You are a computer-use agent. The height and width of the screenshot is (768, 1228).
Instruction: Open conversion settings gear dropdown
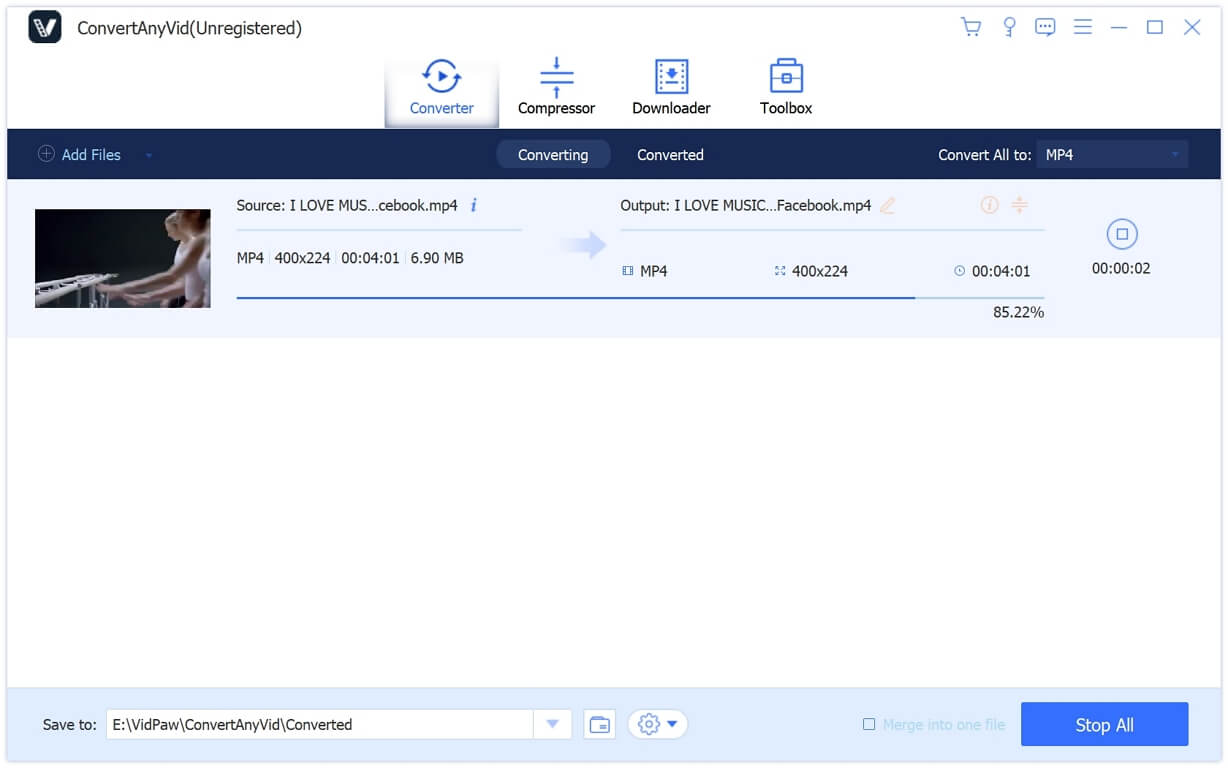point(657,724)
